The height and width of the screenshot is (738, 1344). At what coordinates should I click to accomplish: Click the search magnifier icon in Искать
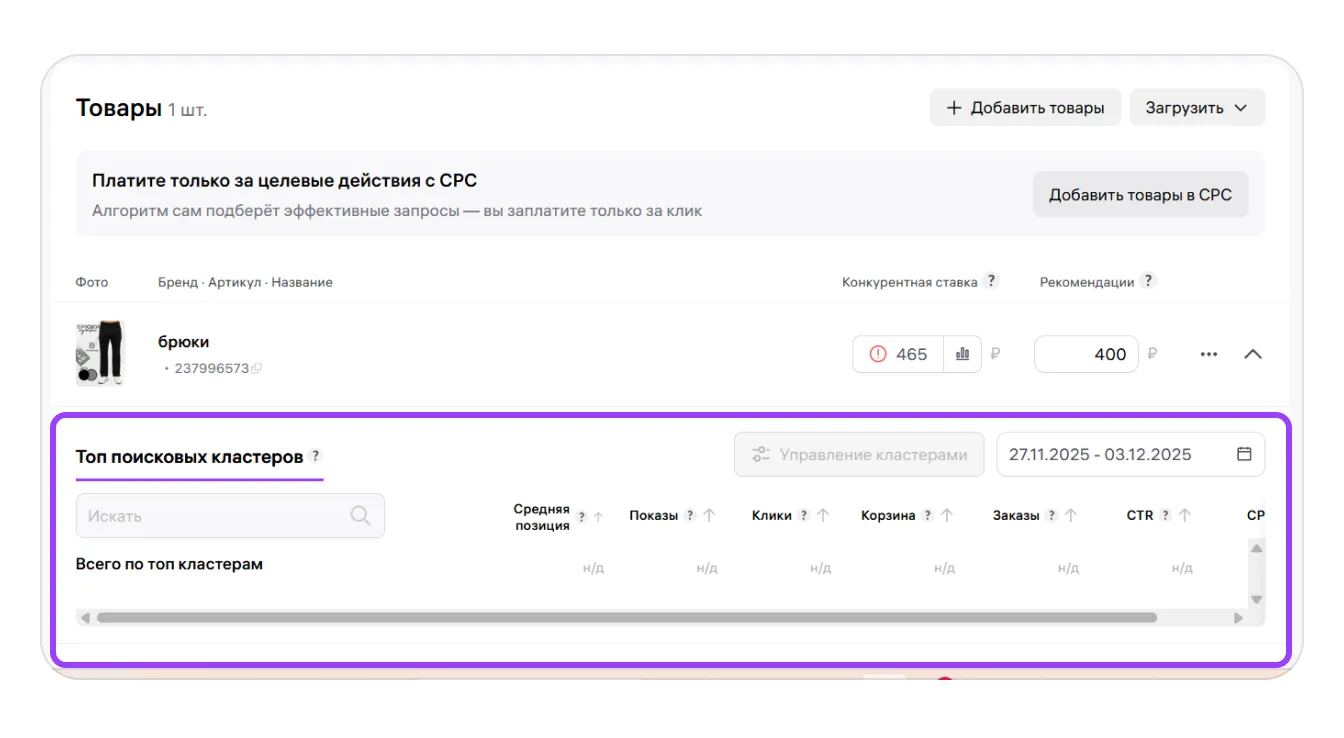coord(360,516)
